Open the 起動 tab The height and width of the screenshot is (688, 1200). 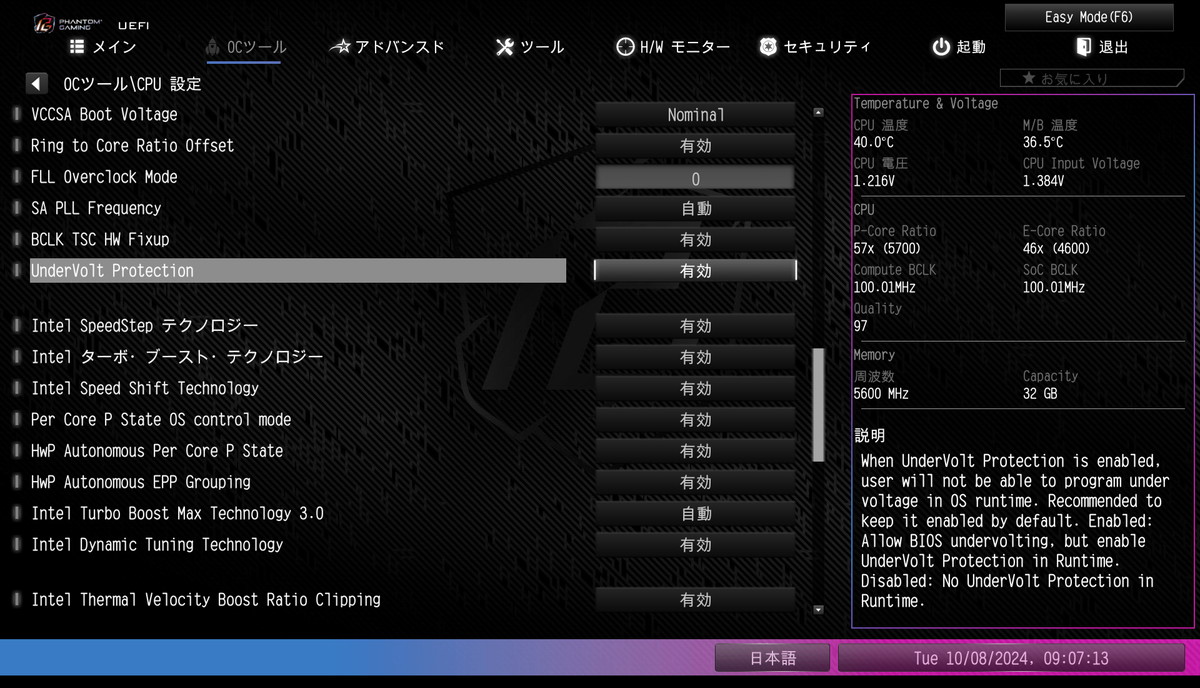point(959,47)
